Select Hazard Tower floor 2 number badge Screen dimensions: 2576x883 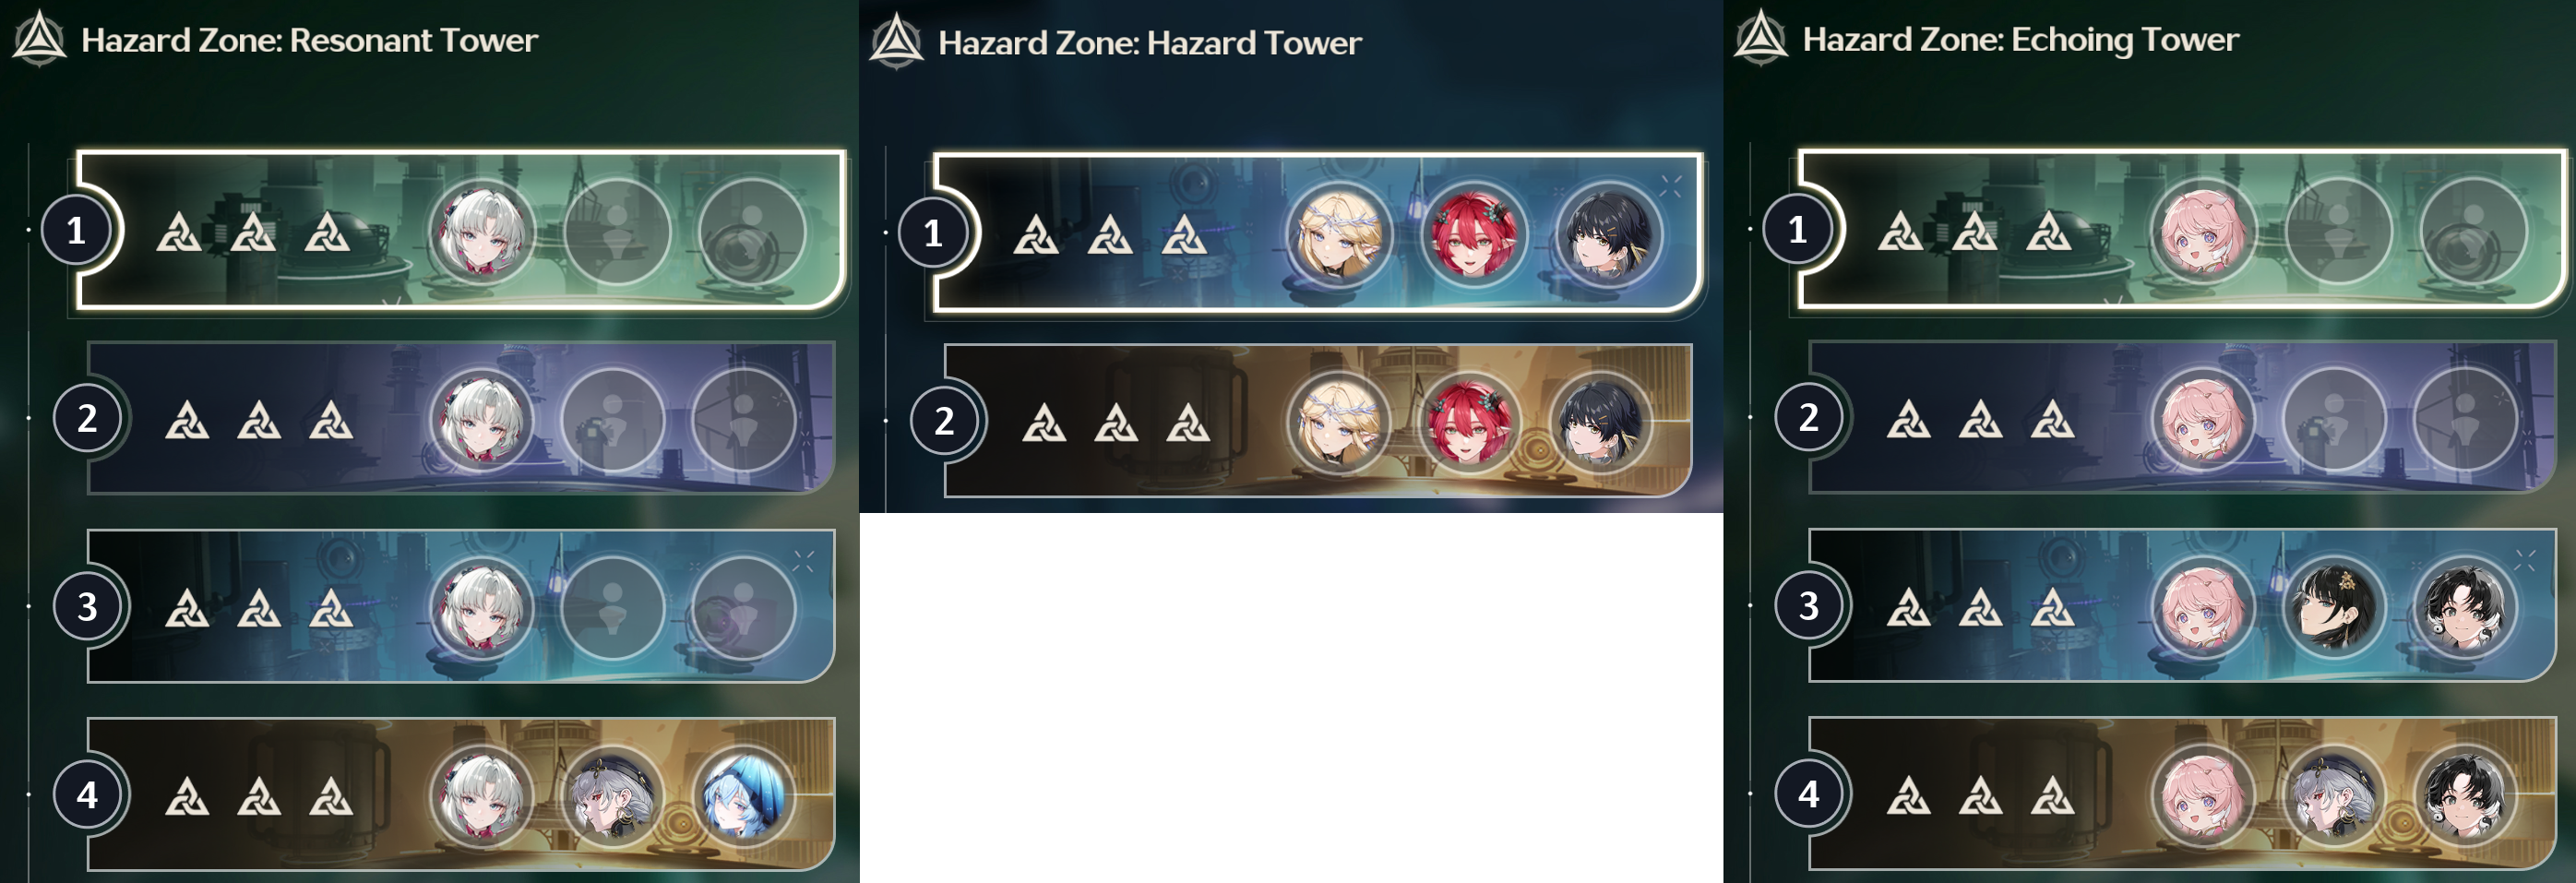click(x=944, y=421)
